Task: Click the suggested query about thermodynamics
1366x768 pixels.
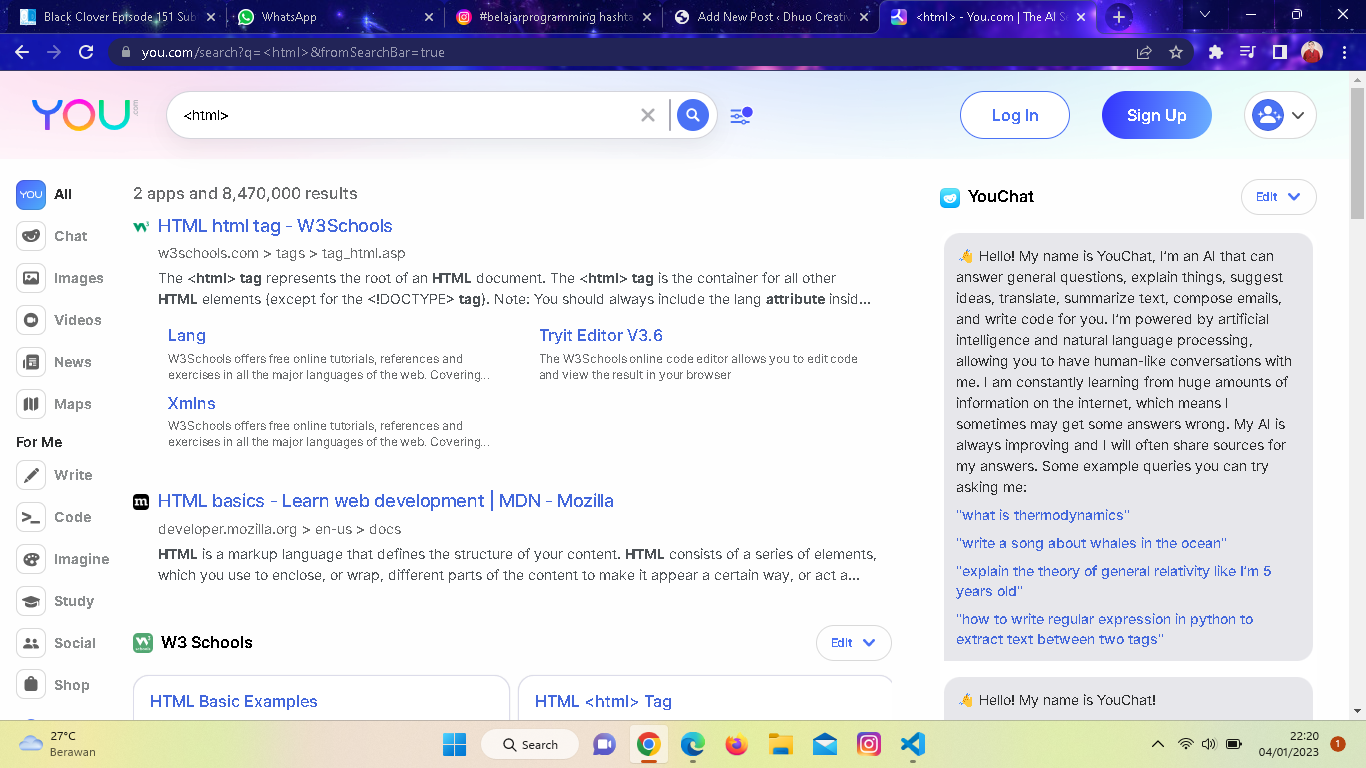Action: tap(1043, 515)
